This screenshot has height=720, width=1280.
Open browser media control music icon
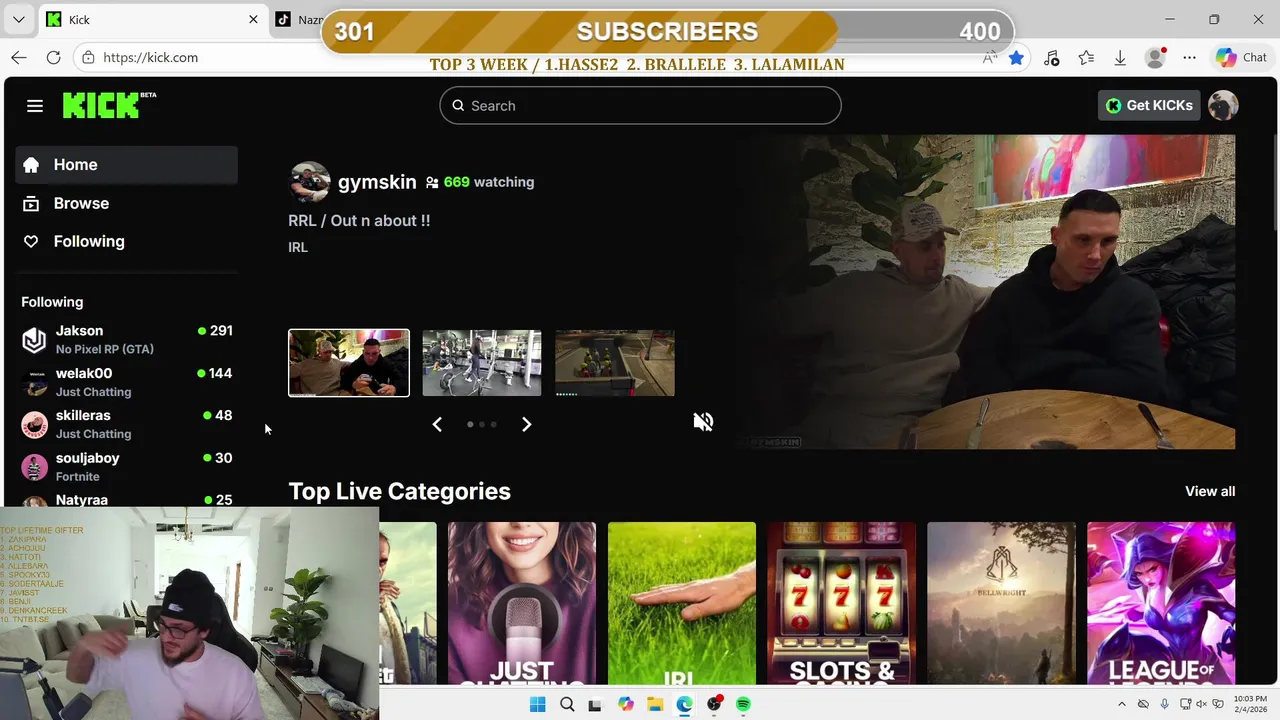pos(1051,58)
